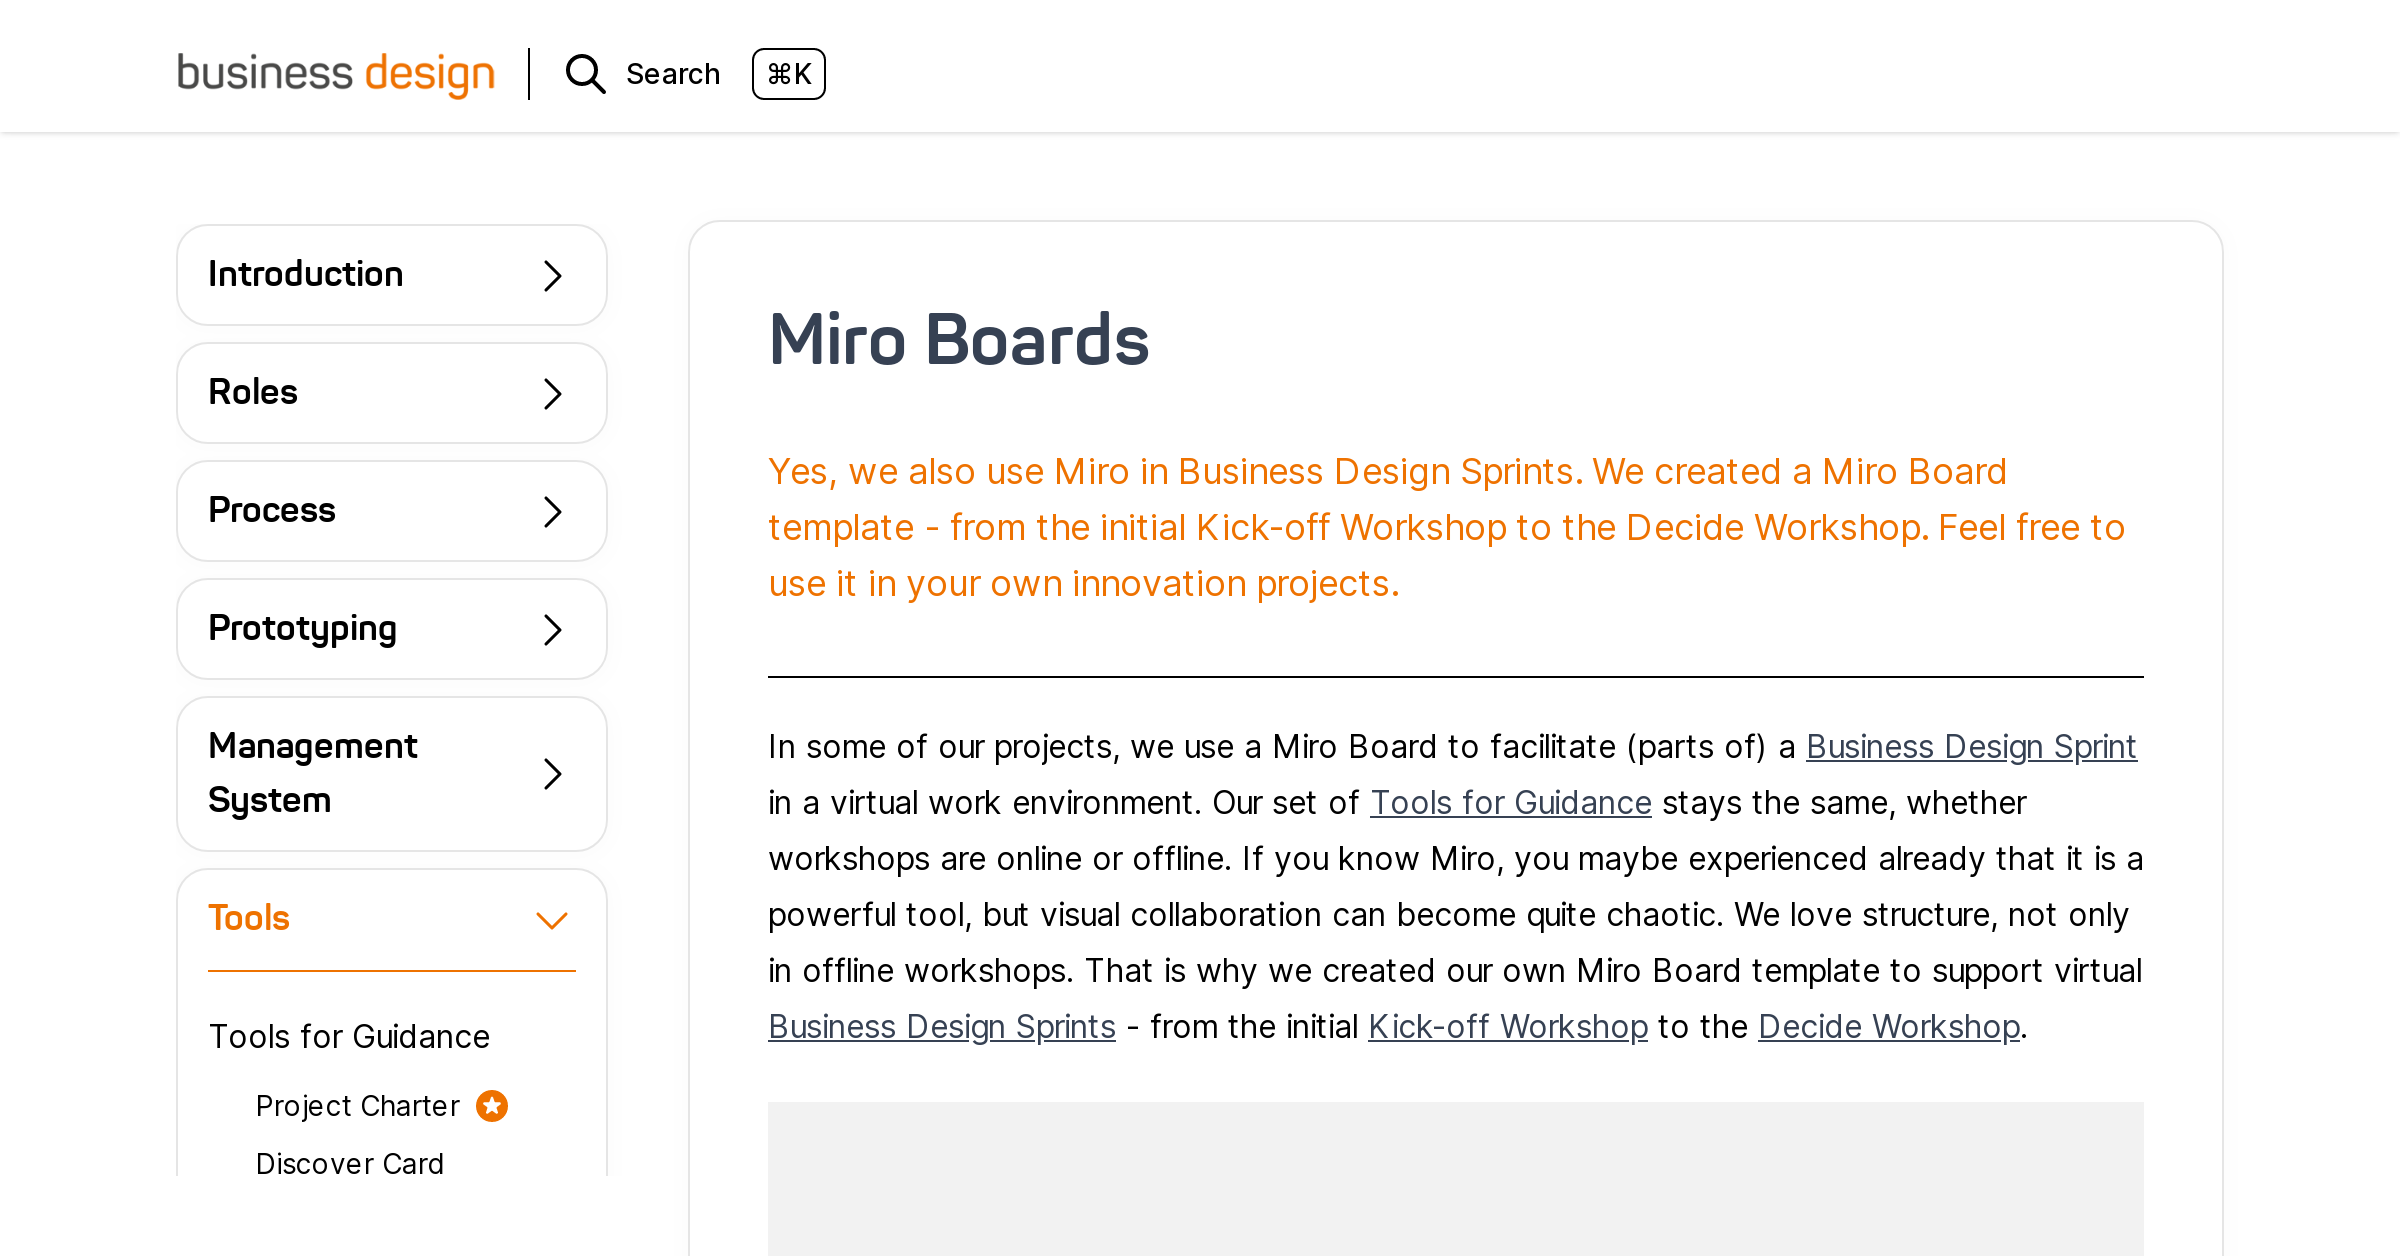Select Project Charter in the sidebar
The height and width of the screenshot is (1256, 2400).
(x=357, y=1105)
